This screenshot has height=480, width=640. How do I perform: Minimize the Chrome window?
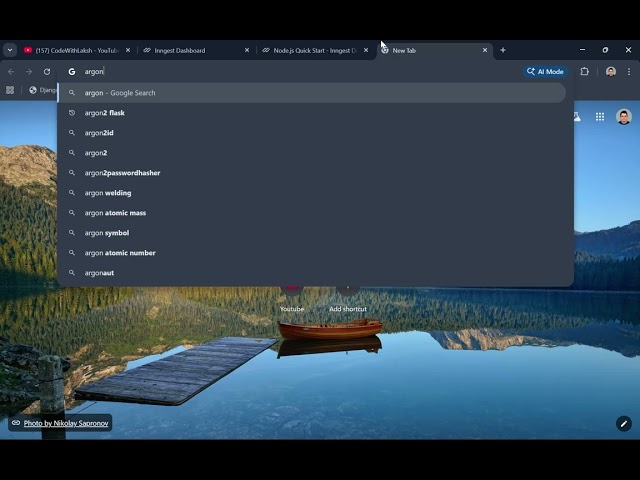point(582,50)
